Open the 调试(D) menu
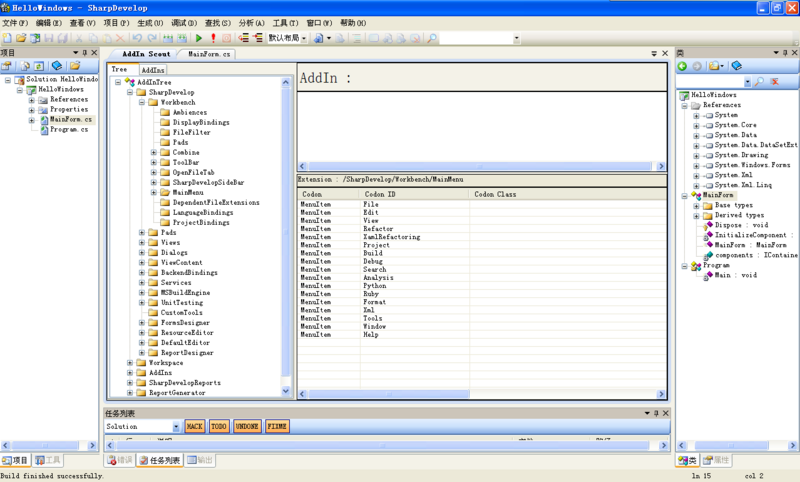This screenshot has height=482, width=800. pyautogui.click(x=183, y=22)
